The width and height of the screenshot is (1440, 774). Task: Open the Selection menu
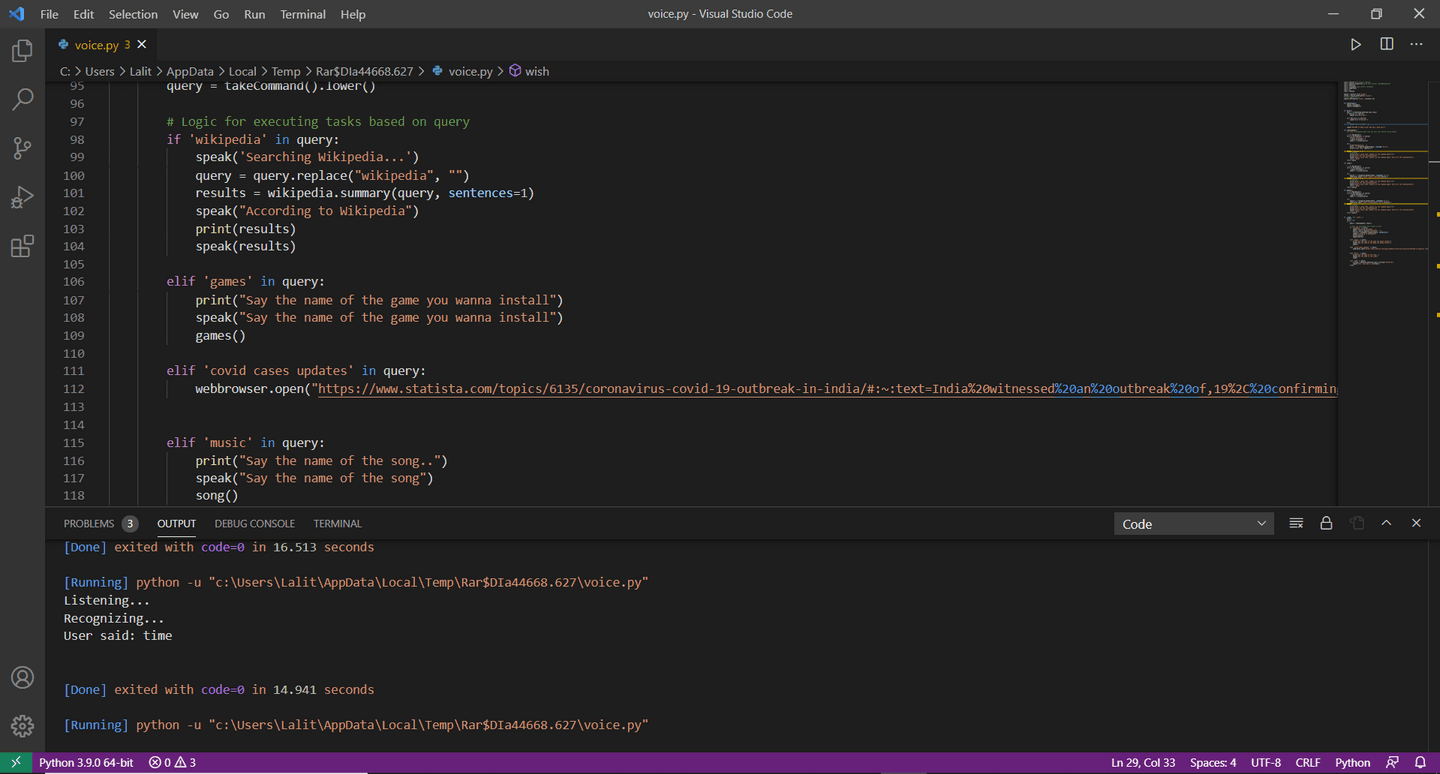[133, 14]
